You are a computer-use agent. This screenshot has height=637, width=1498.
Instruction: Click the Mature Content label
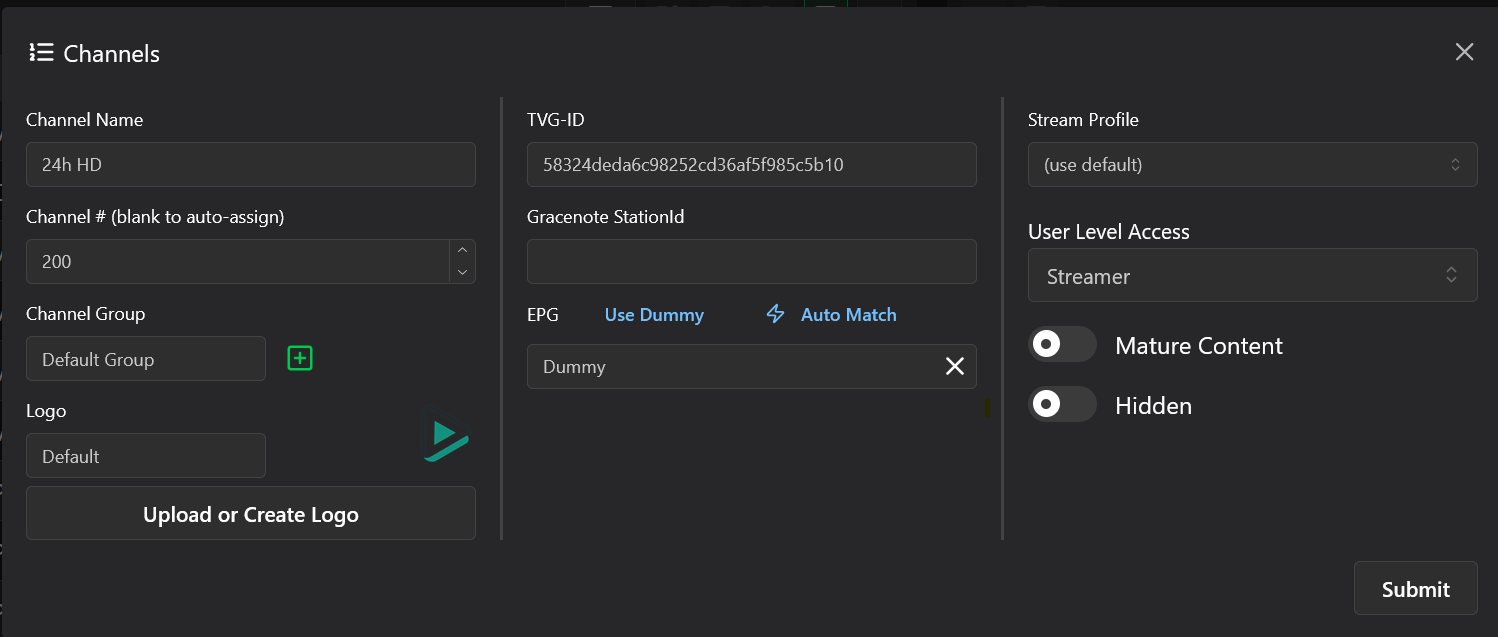(1199, 346)
